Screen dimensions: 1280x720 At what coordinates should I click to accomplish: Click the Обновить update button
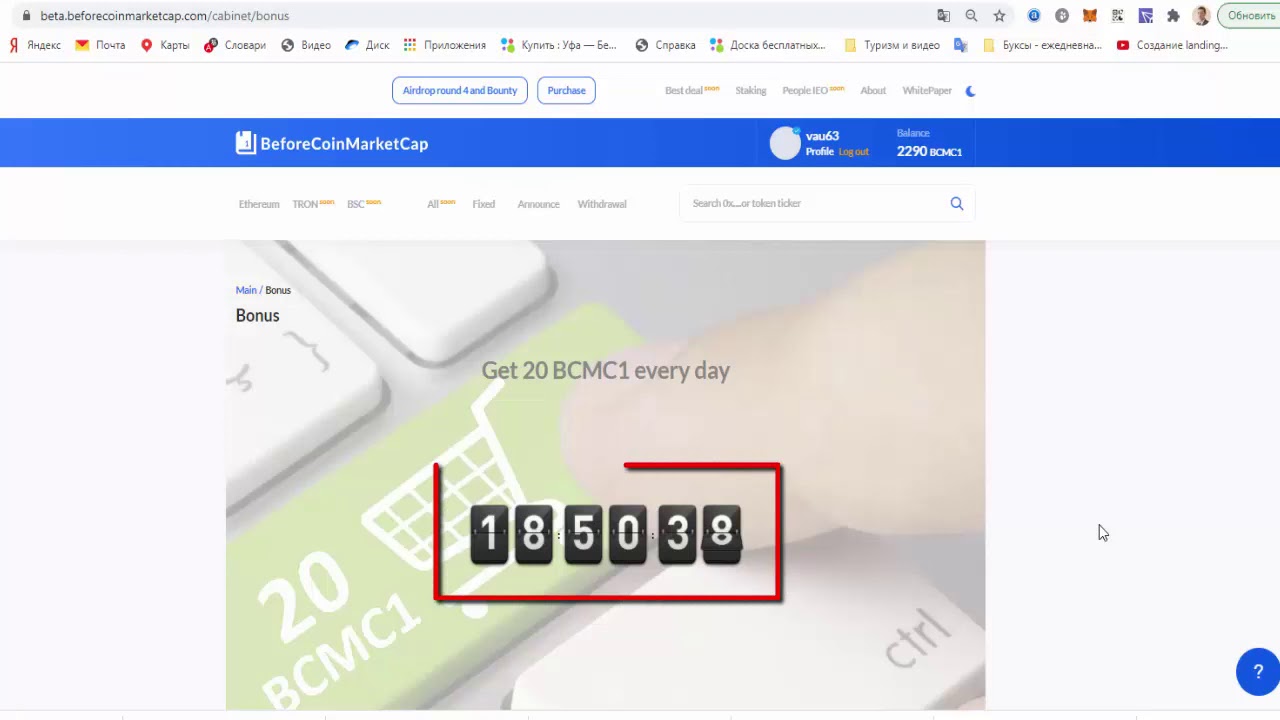coord(1250,16)
